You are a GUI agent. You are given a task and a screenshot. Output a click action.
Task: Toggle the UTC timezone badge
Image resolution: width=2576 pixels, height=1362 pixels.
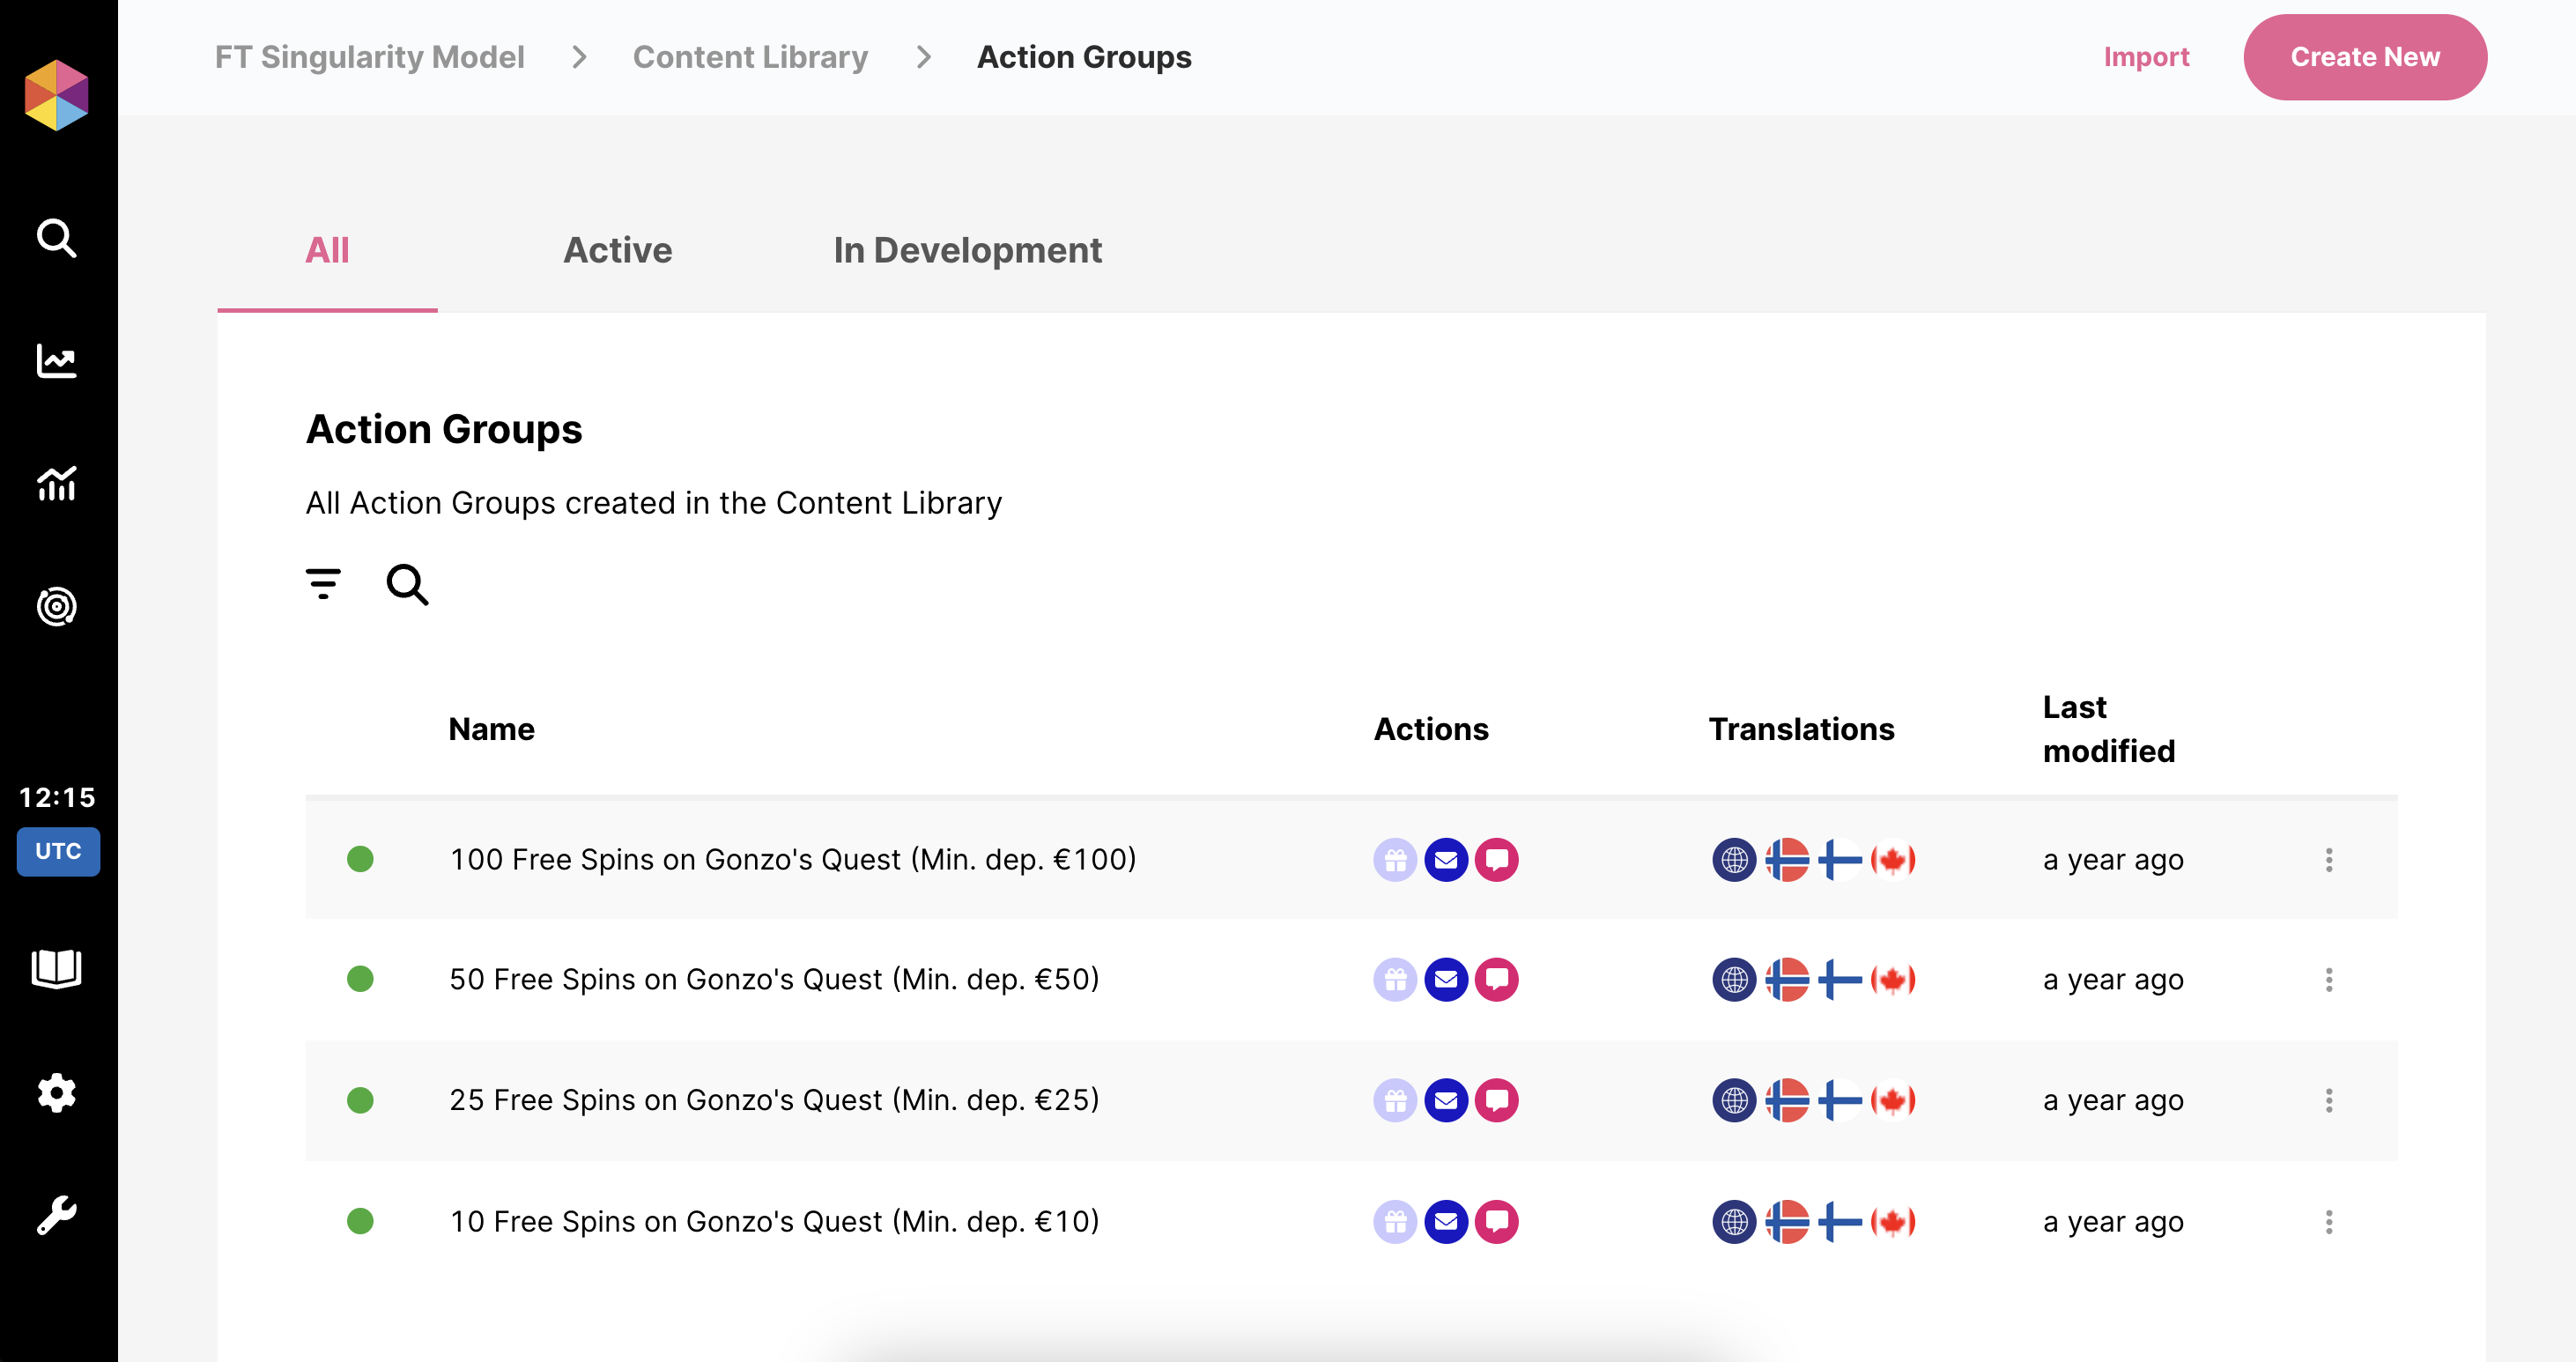58,851
